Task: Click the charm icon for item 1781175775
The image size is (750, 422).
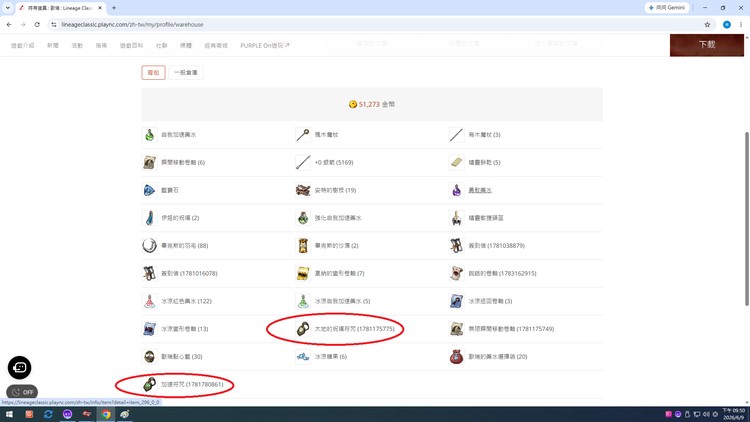Action: click(303, 329)
